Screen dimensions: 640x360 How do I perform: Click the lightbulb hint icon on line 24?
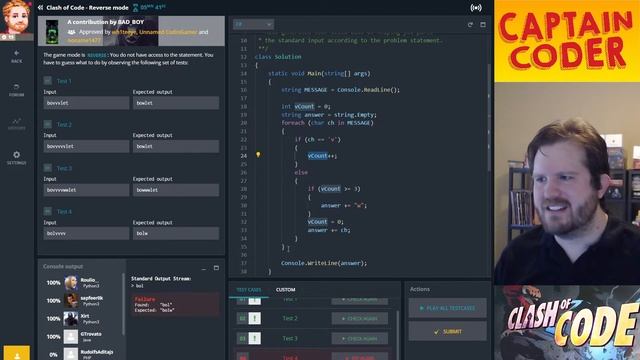(258, 155)
